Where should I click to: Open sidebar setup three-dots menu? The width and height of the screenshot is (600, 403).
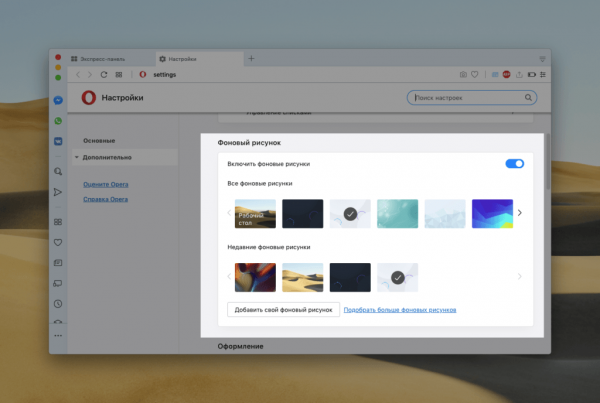pyautogui.click(x=58, y=336)
